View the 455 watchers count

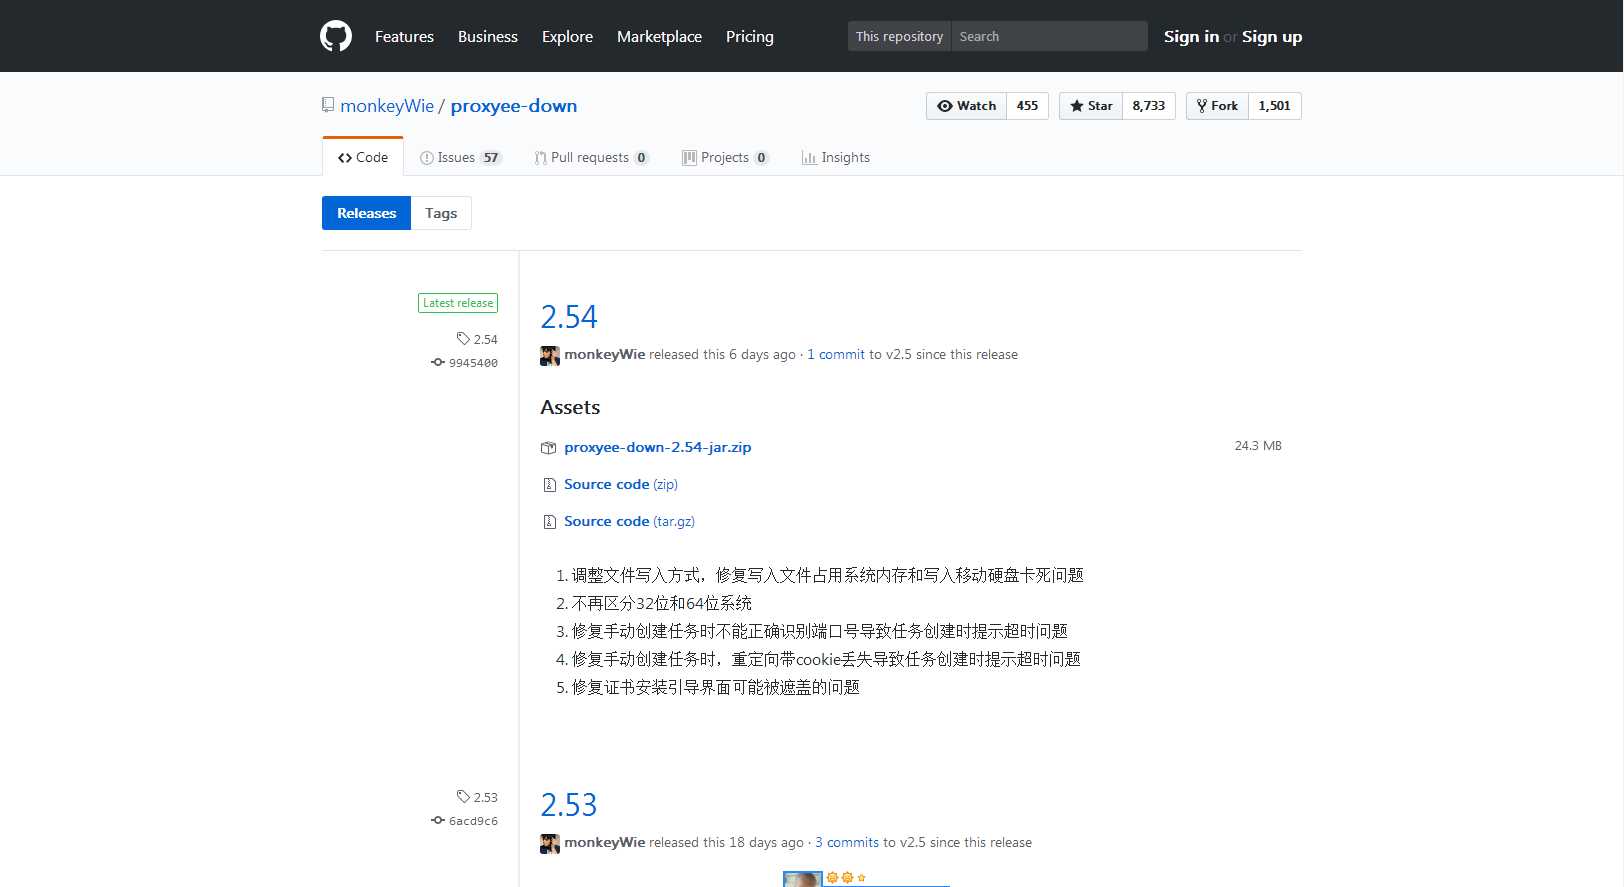click(1027, 106)
